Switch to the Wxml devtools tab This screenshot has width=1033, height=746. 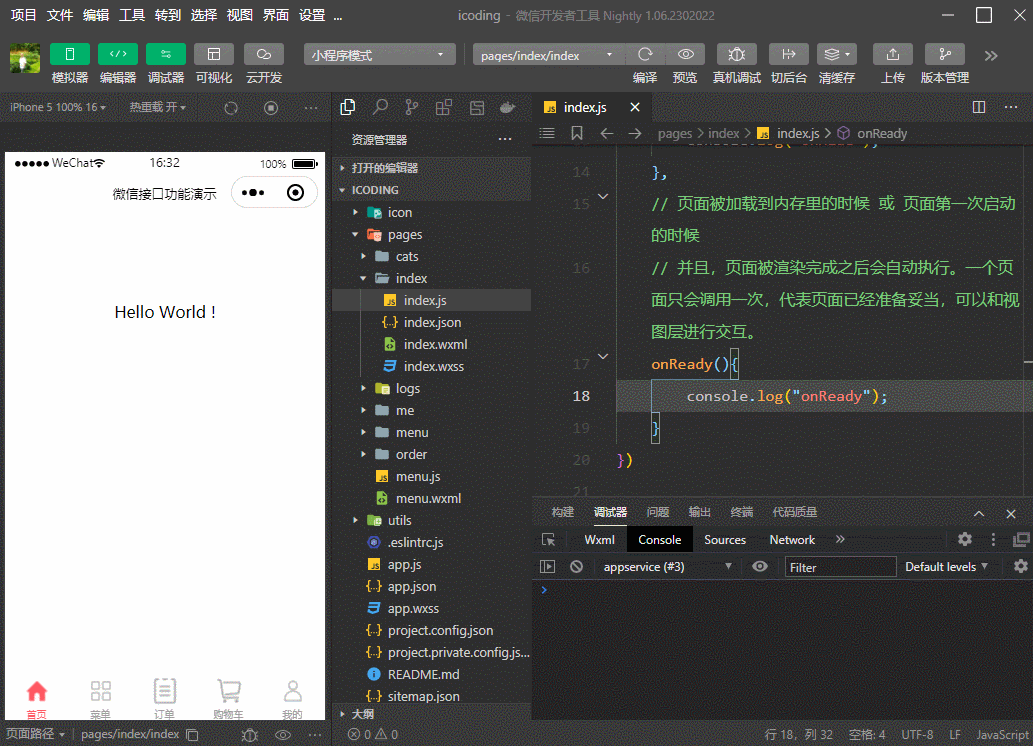tap(600, 540)
